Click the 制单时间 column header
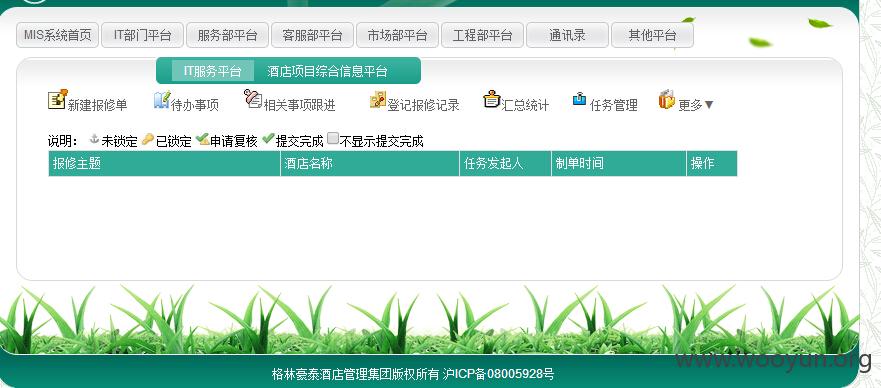Viewport: 881px width, 388px height. pos(619,163)
